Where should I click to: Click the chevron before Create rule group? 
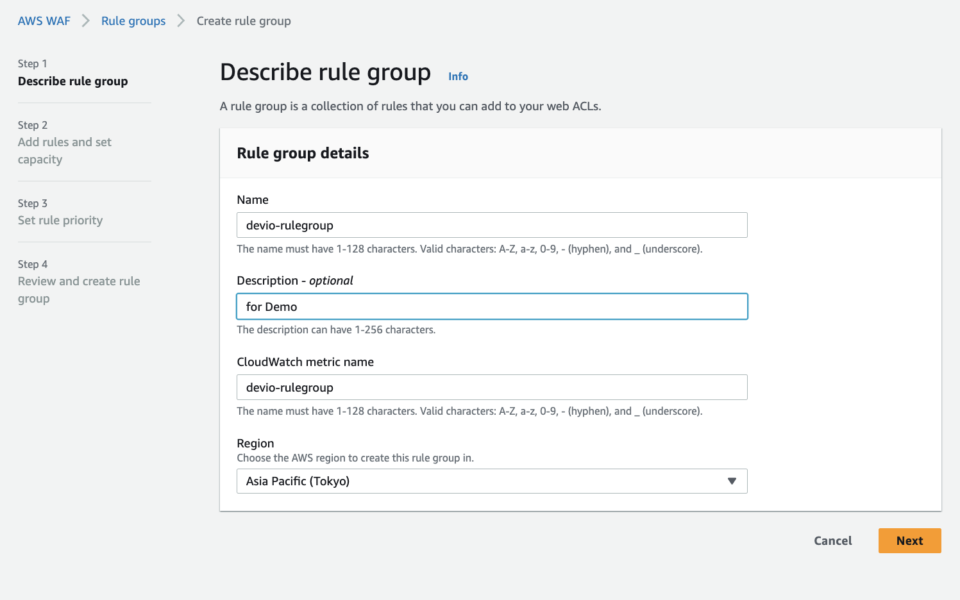tap(182, 20)
